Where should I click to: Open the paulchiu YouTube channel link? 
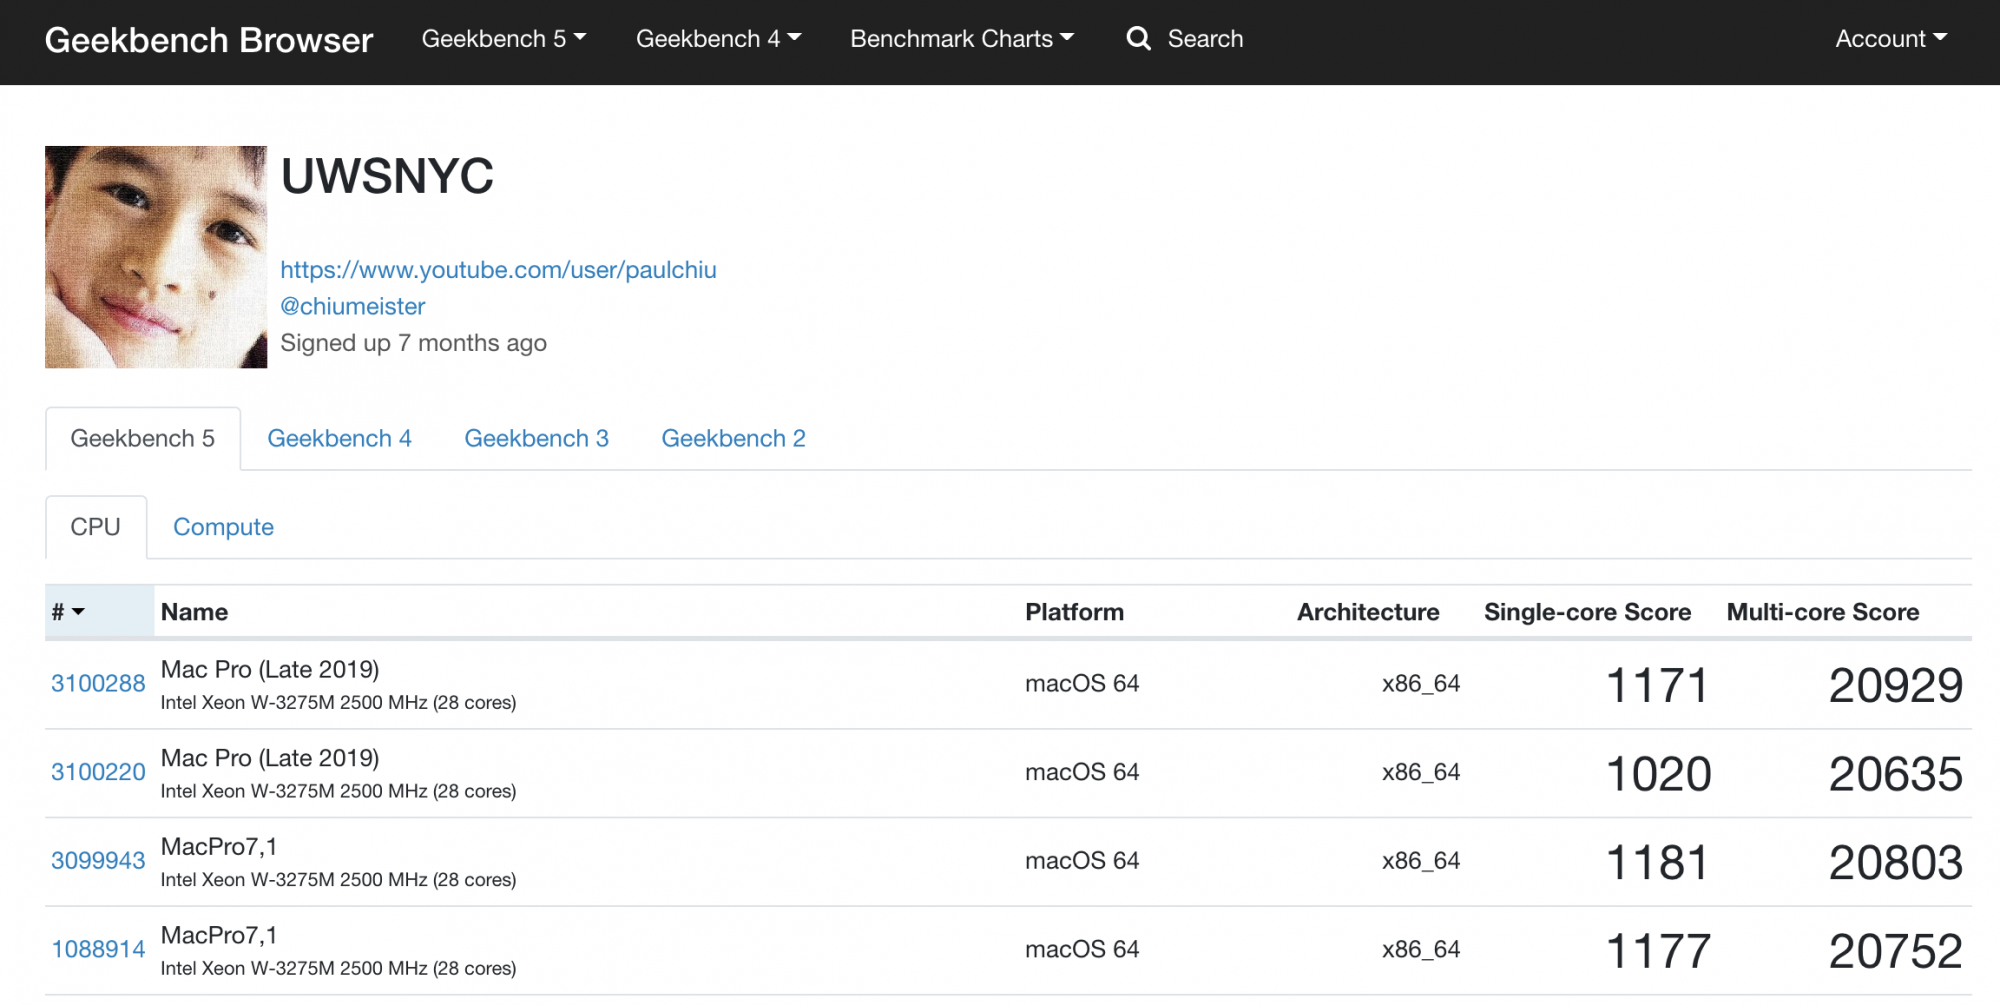[x=498, y=270]
